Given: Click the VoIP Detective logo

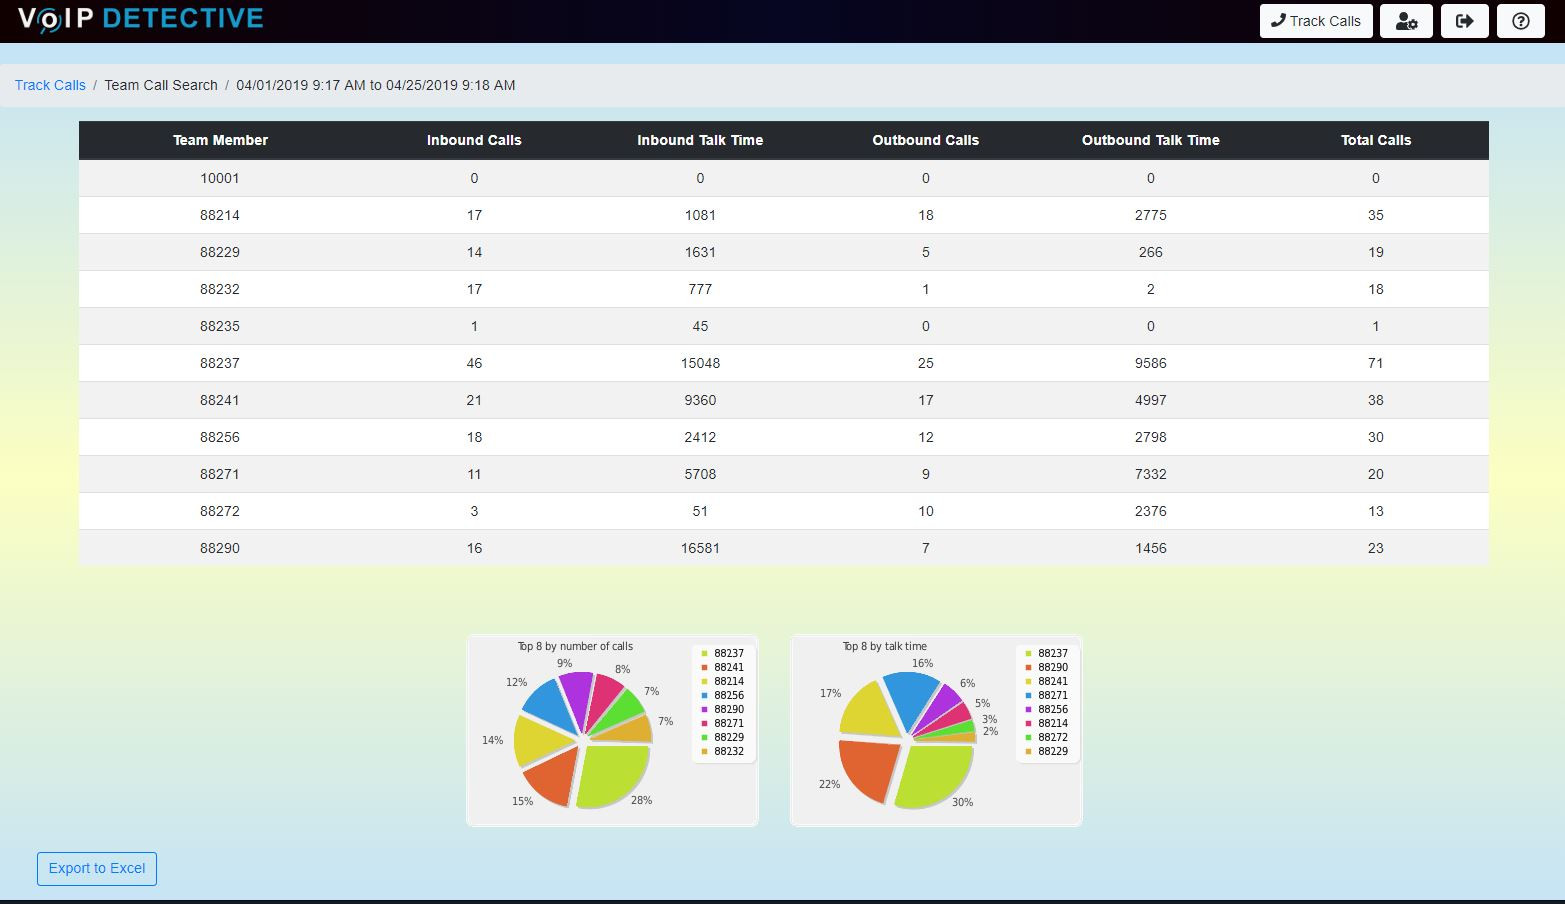Looking at the screenshot, I should click(x=141, y=19).
